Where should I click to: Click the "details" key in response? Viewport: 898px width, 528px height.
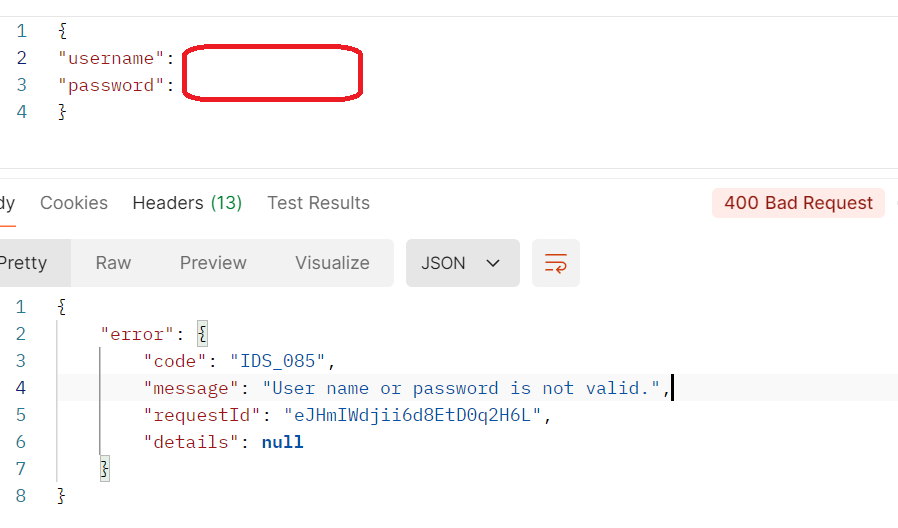click(x=191, y=442)
